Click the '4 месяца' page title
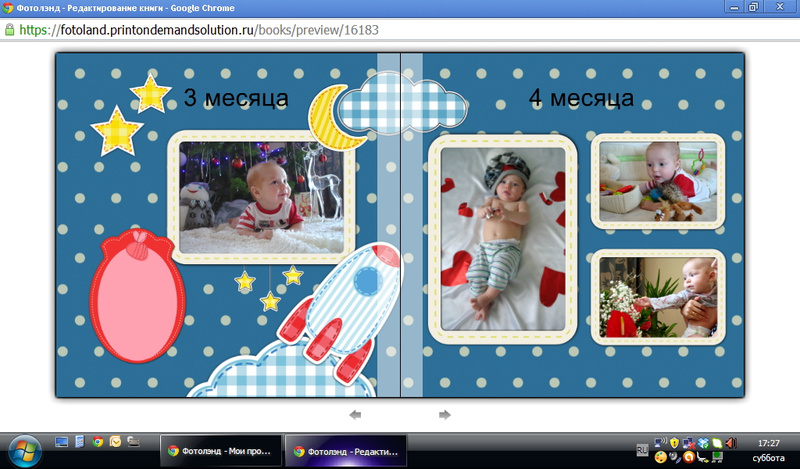The height and width of the screenshot is (469, 800). click(581, 97)
